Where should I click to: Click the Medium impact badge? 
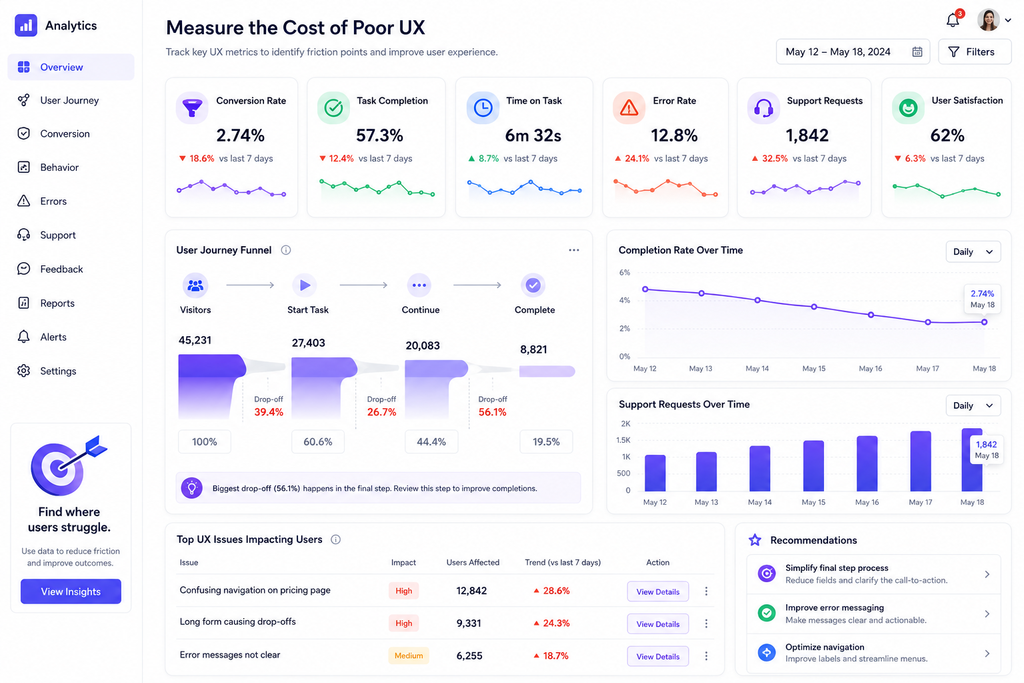pyautogui.click(x=408, y=656)
